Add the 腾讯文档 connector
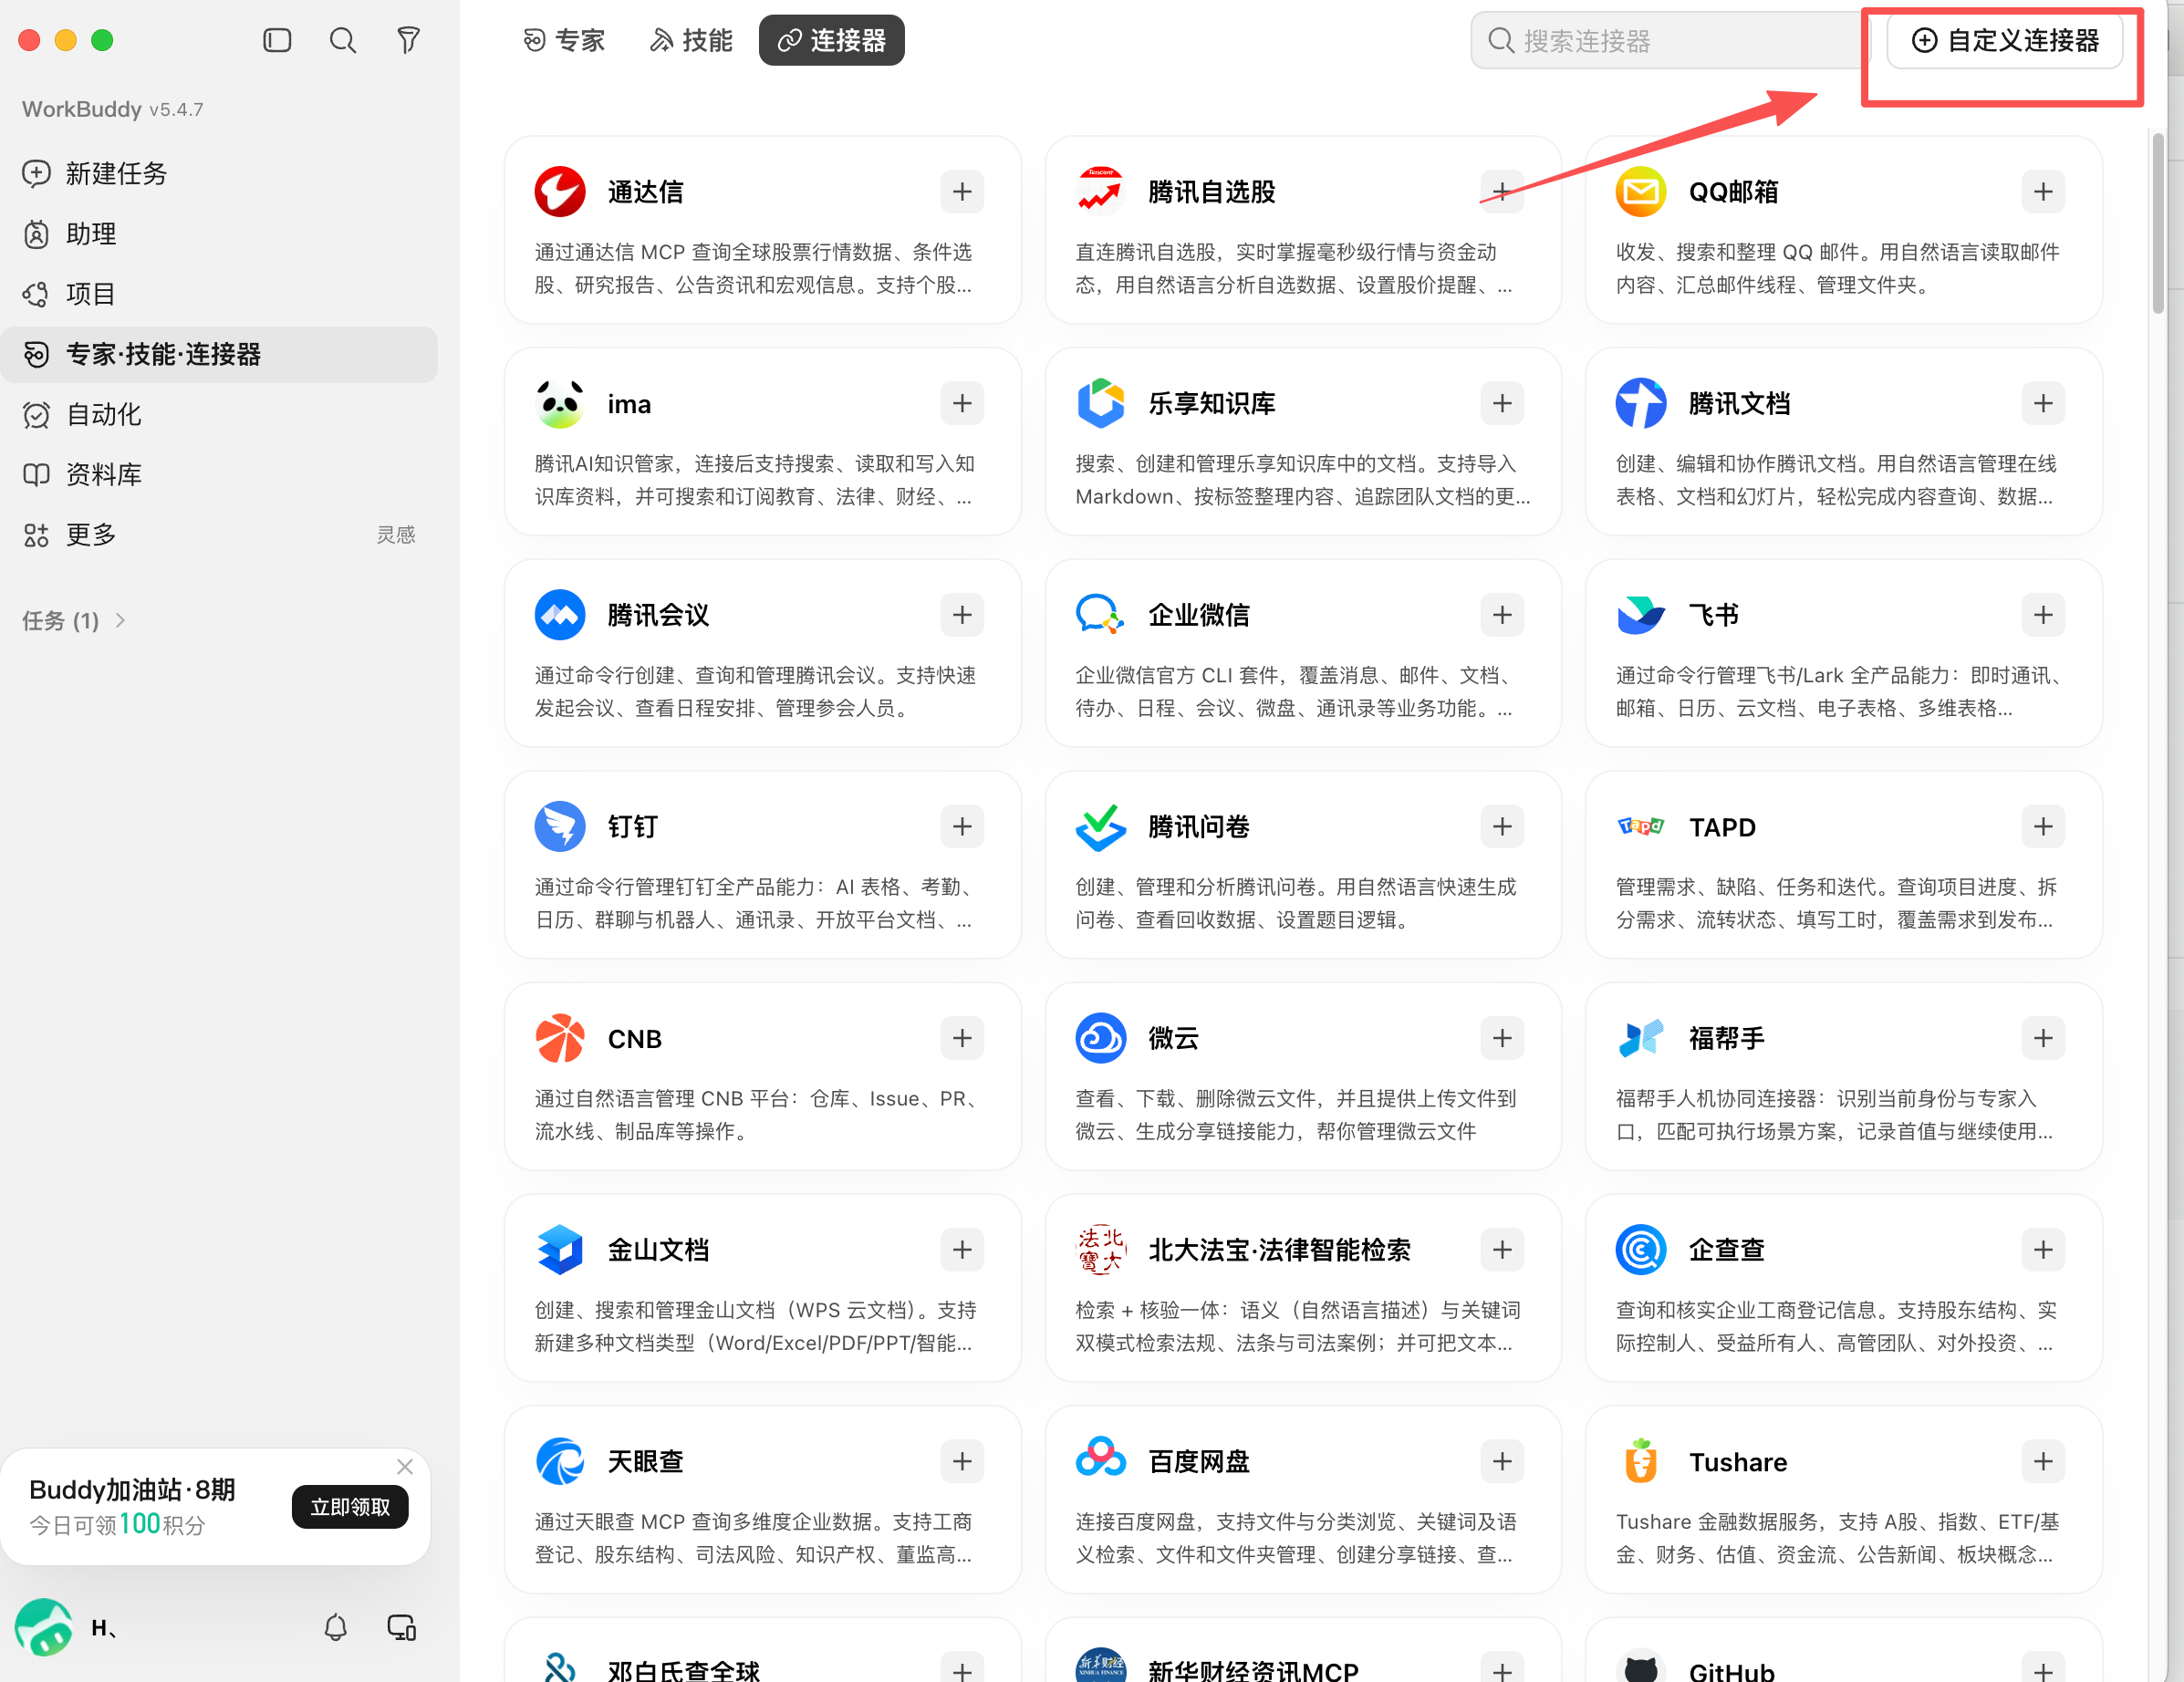 pyautogui.click(x=2043, y=403)
